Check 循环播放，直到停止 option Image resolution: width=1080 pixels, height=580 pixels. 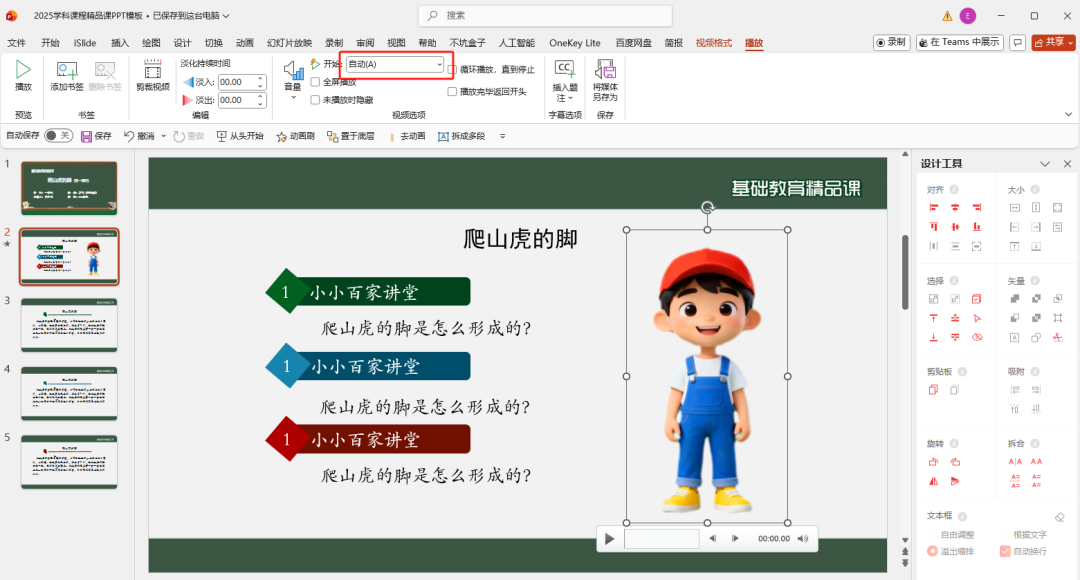click(x=451, y=69)
